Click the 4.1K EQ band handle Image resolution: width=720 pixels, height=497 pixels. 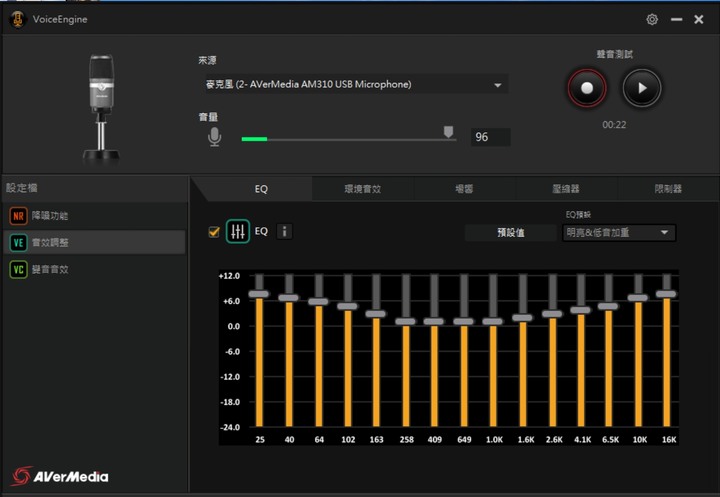[581, 310]
